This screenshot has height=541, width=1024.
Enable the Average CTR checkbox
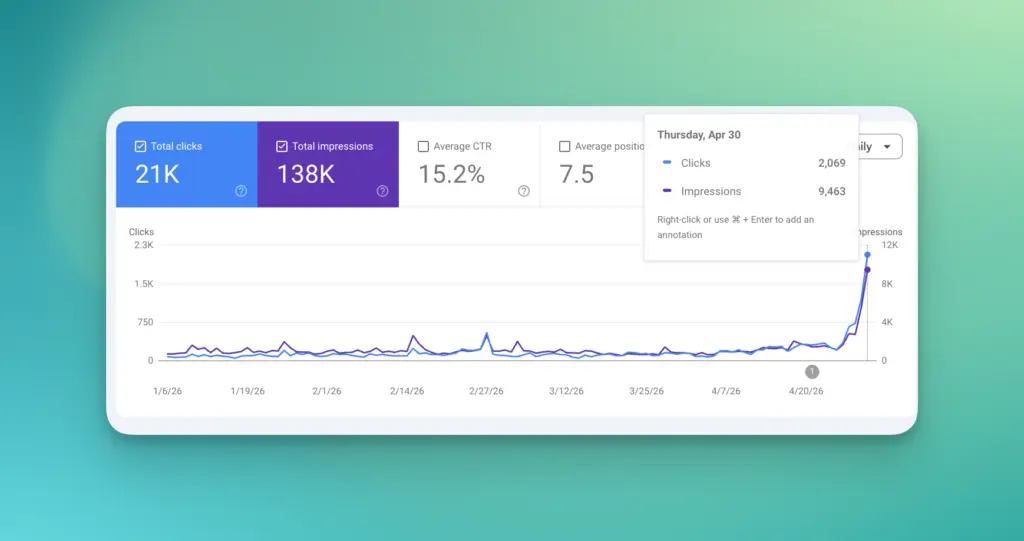tap(423, 146)
